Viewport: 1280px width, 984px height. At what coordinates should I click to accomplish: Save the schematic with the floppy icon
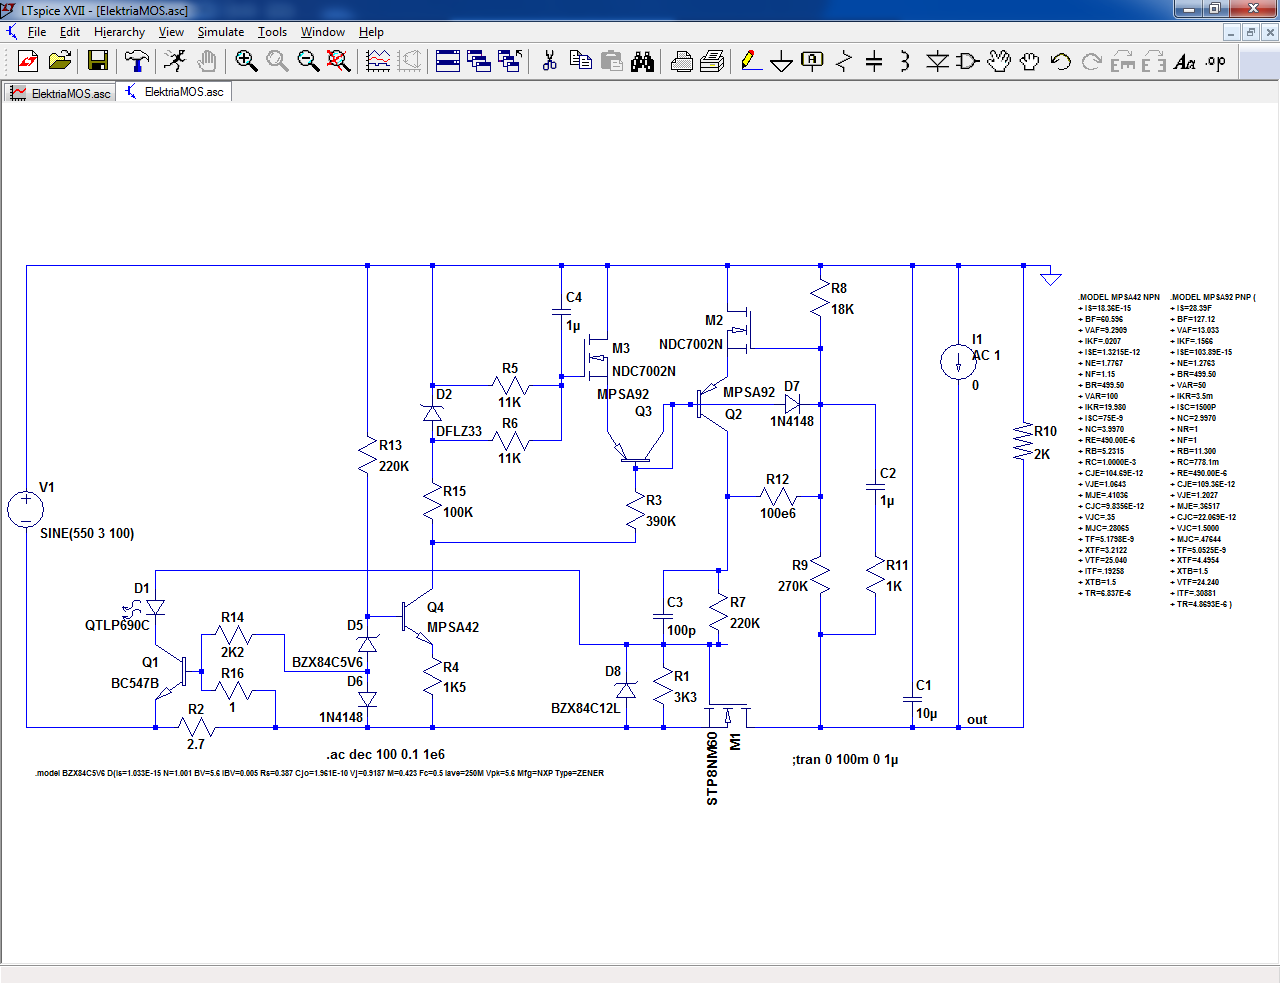(98, 61)
